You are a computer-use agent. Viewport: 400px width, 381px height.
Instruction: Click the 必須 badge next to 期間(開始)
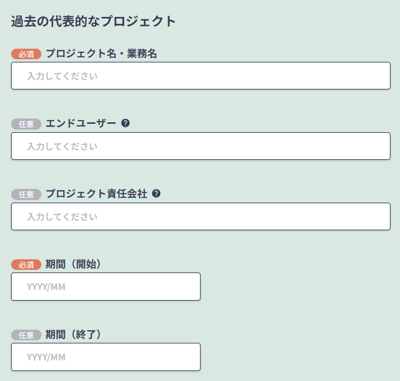click(26, 265)
